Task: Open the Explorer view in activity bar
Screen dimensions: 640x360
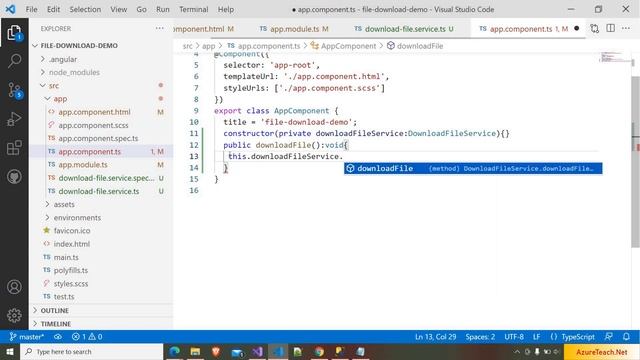Action: 14,33
